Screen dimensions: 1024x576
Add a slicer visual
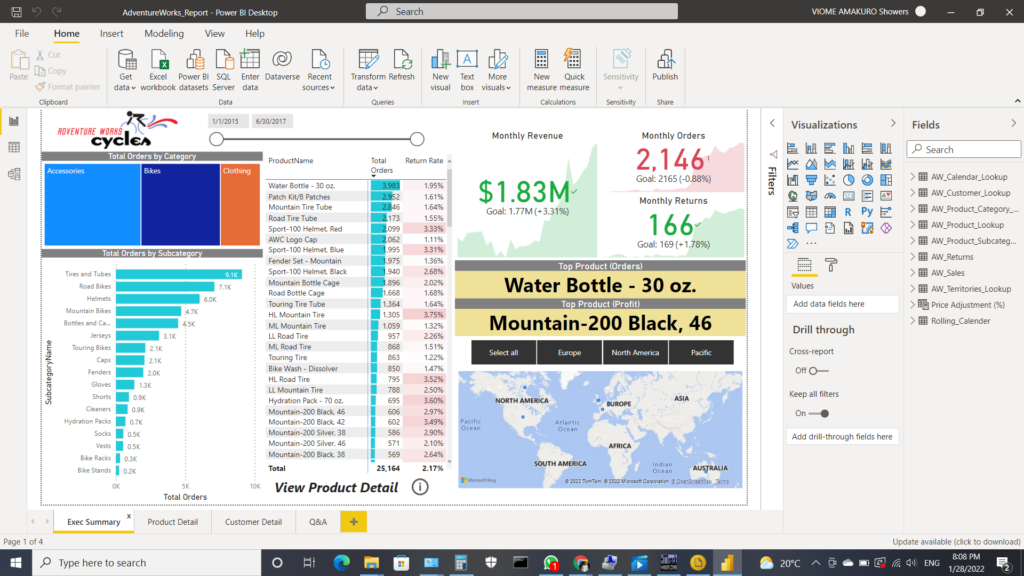click(792, 212)
